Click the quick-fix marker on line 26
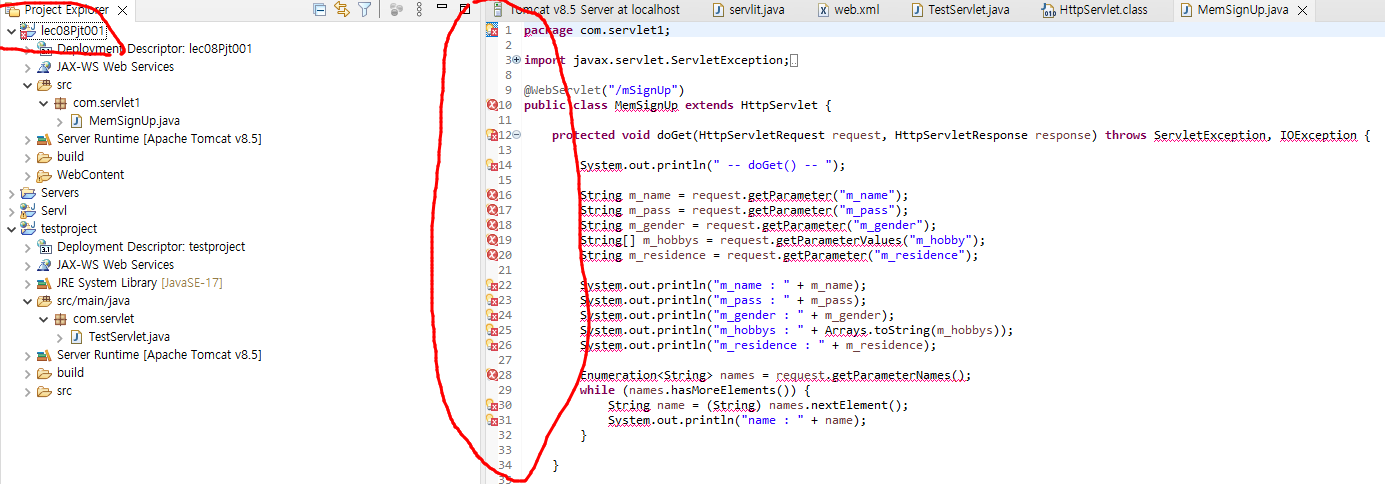 tap(491, 345)
